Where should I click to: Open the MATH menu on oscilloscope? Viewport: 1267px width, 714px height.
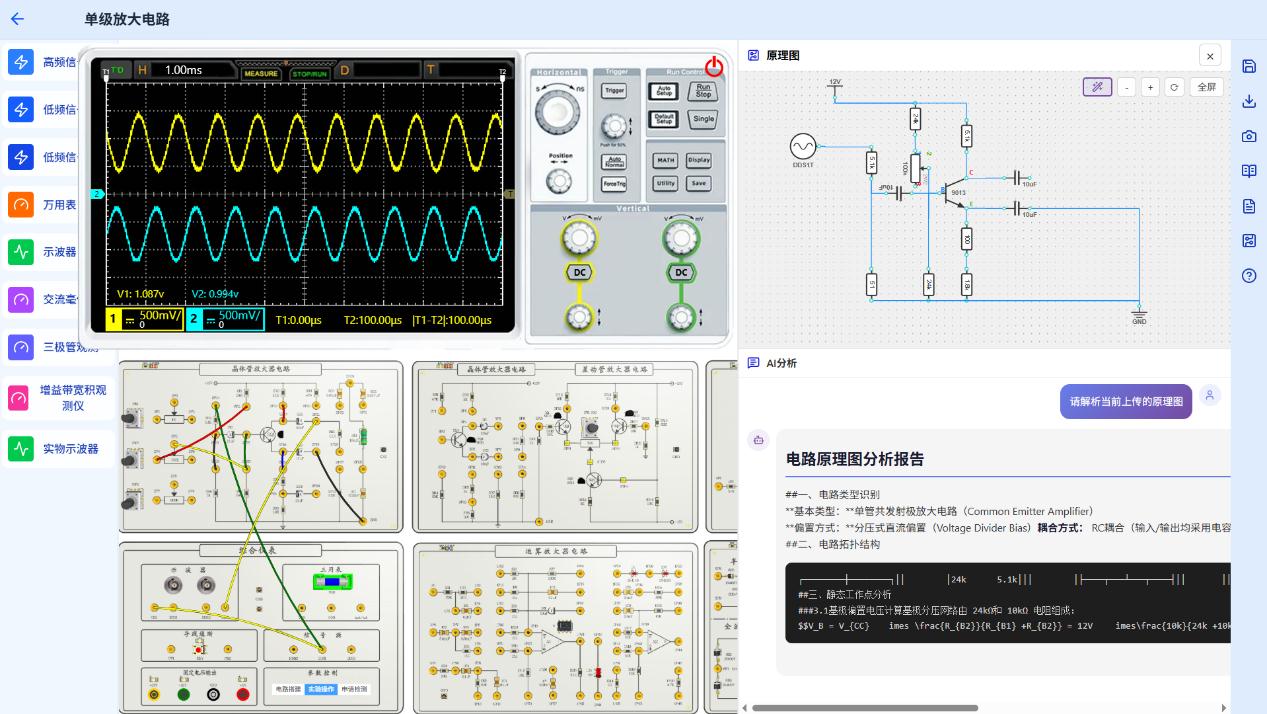665,160
